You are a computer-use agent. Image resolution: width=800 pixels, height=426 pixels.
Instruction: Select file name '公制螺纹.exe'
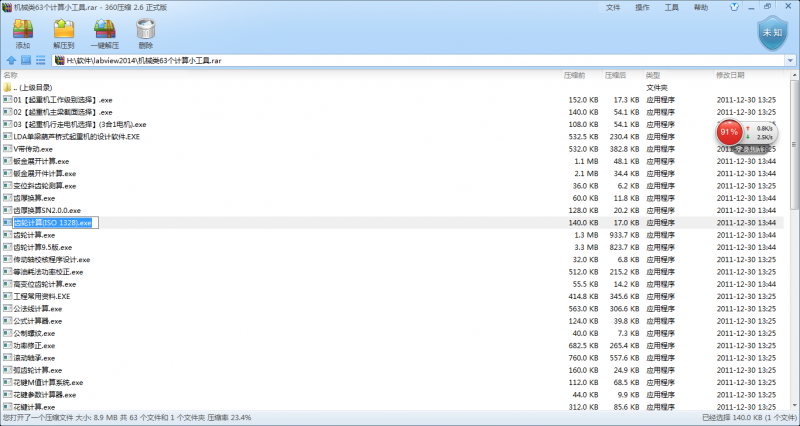click(34, 333)
